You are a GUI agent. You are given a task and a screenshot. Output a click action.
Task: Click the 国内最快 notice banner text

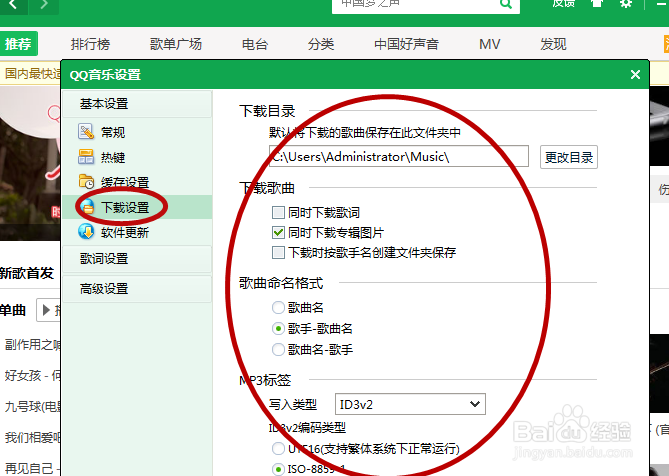click(32, 73)
